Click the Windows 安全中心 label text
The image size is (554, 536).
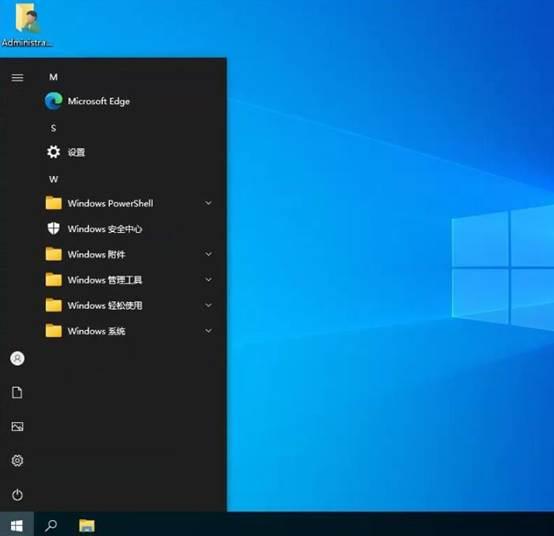[x=105, y=229]
